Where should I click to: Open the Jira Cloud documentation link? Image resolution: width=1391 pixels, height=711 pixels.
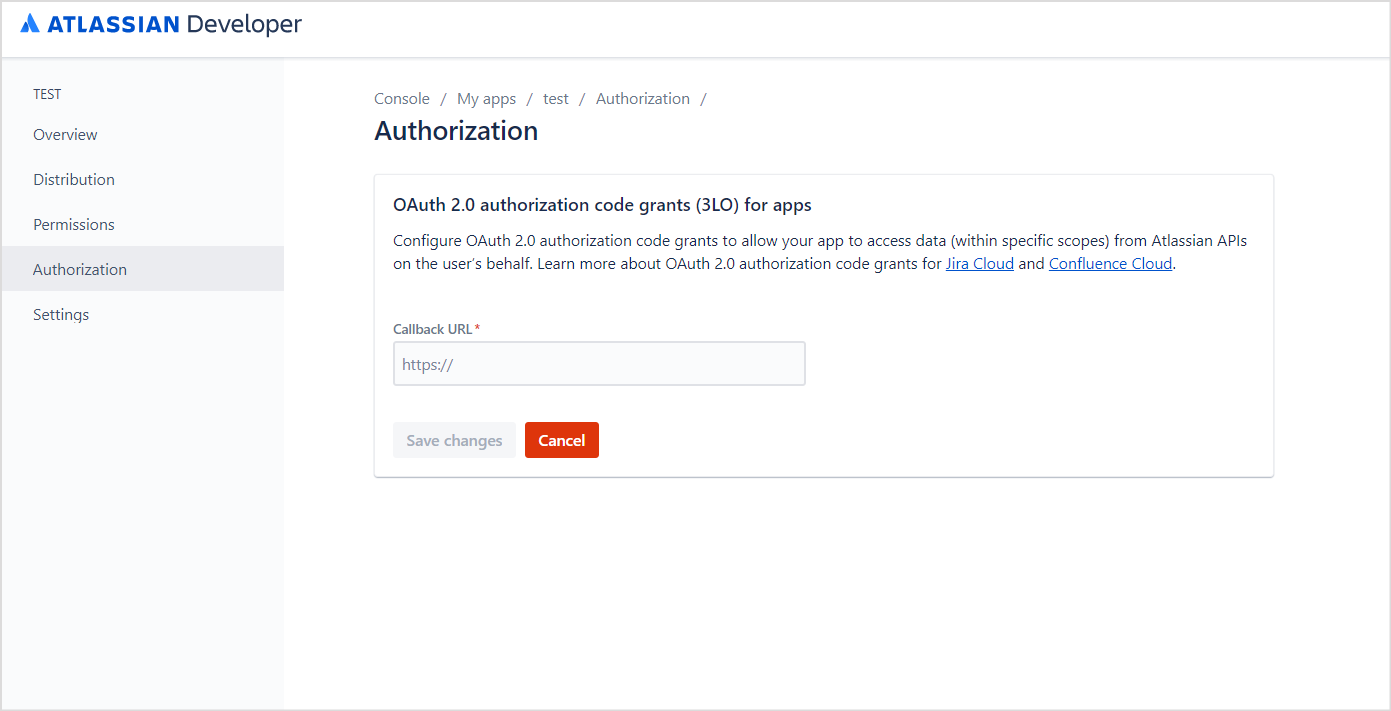tap(980, 265)
